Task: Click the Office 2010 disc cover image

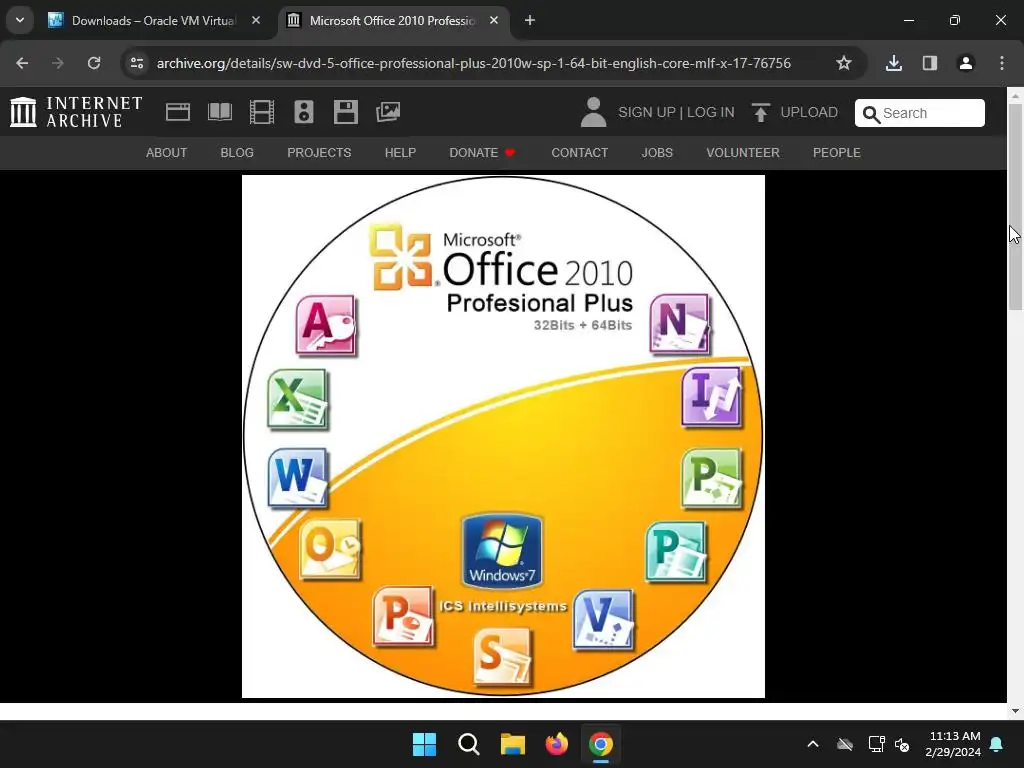Action: [x=503, y=436]
